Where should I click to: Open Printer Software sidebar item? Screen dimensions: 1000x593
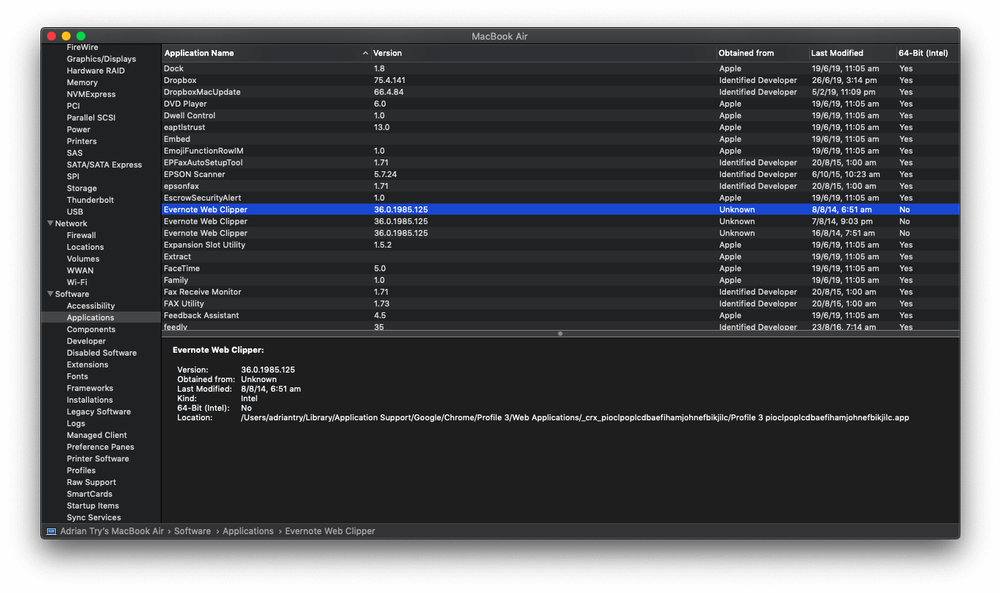tap(98, 459)
